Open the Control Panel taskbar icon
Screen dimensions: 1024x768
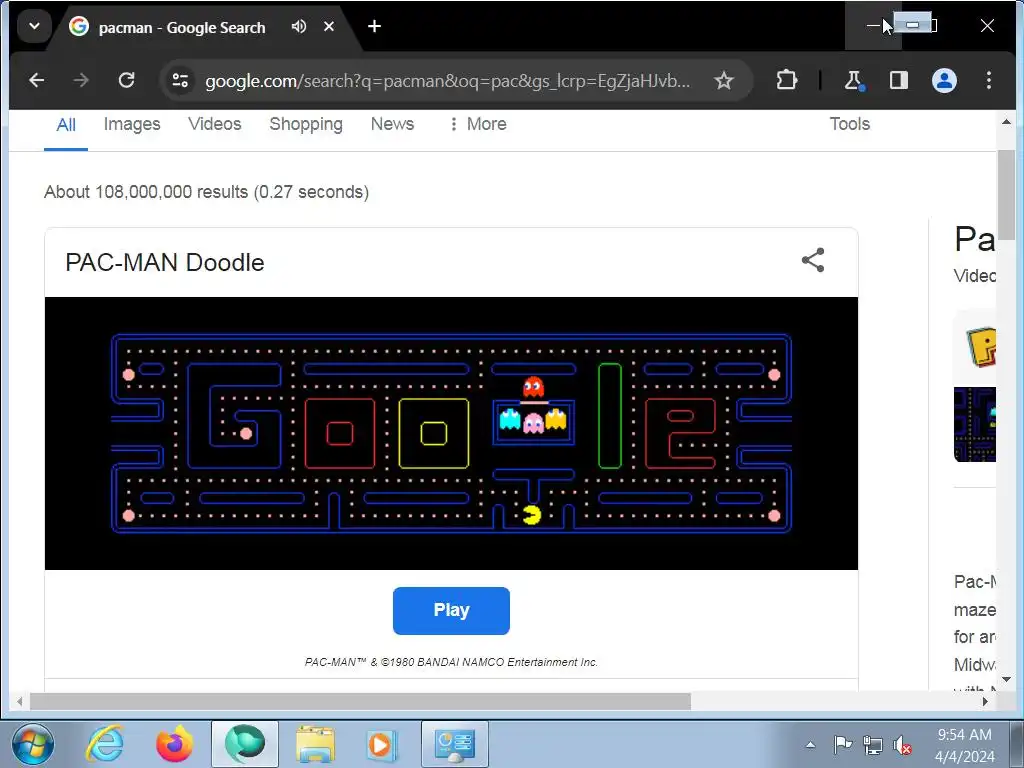(x=455, y=744)
